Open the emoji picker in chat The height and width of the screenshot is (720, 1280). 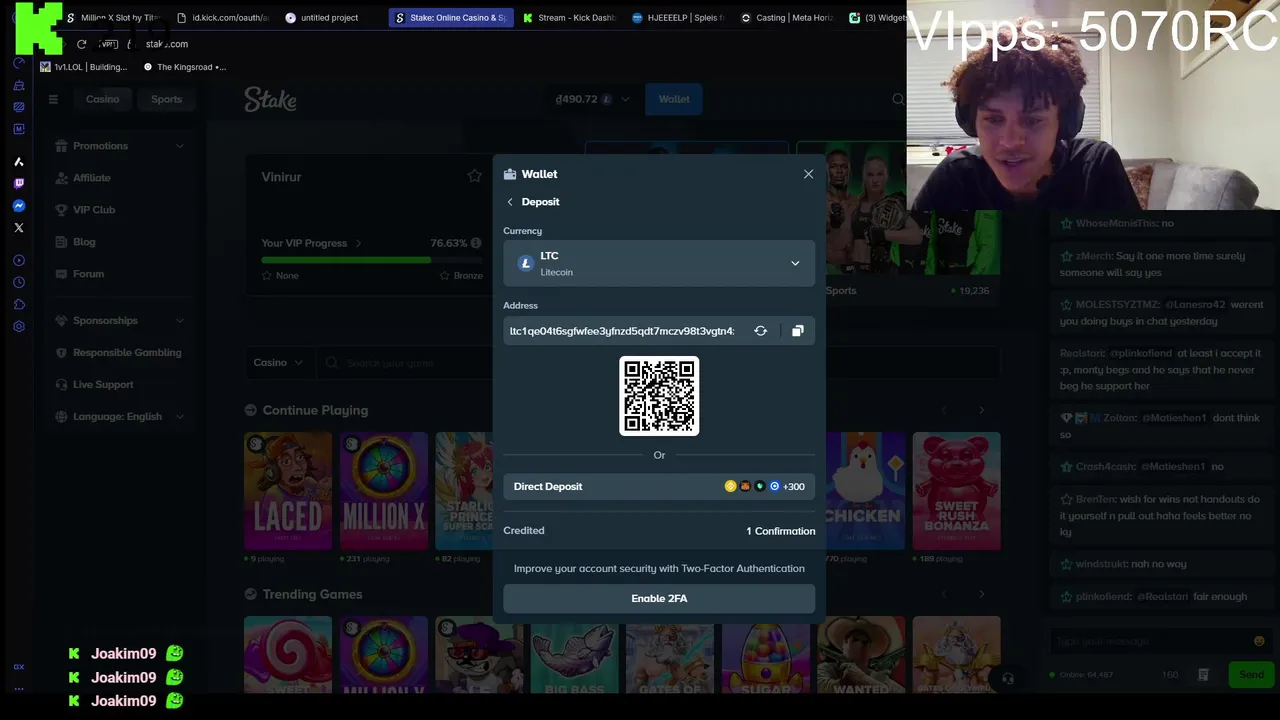(x=1259, y=642)
